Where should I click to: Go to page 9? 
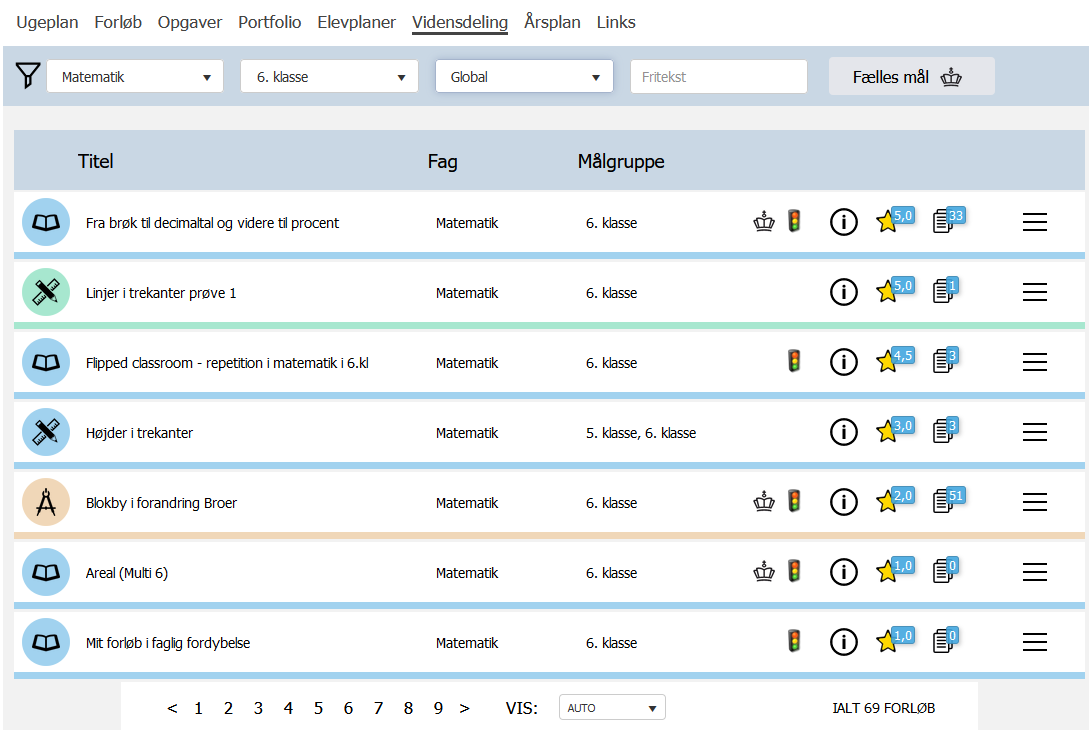point(438,708)
